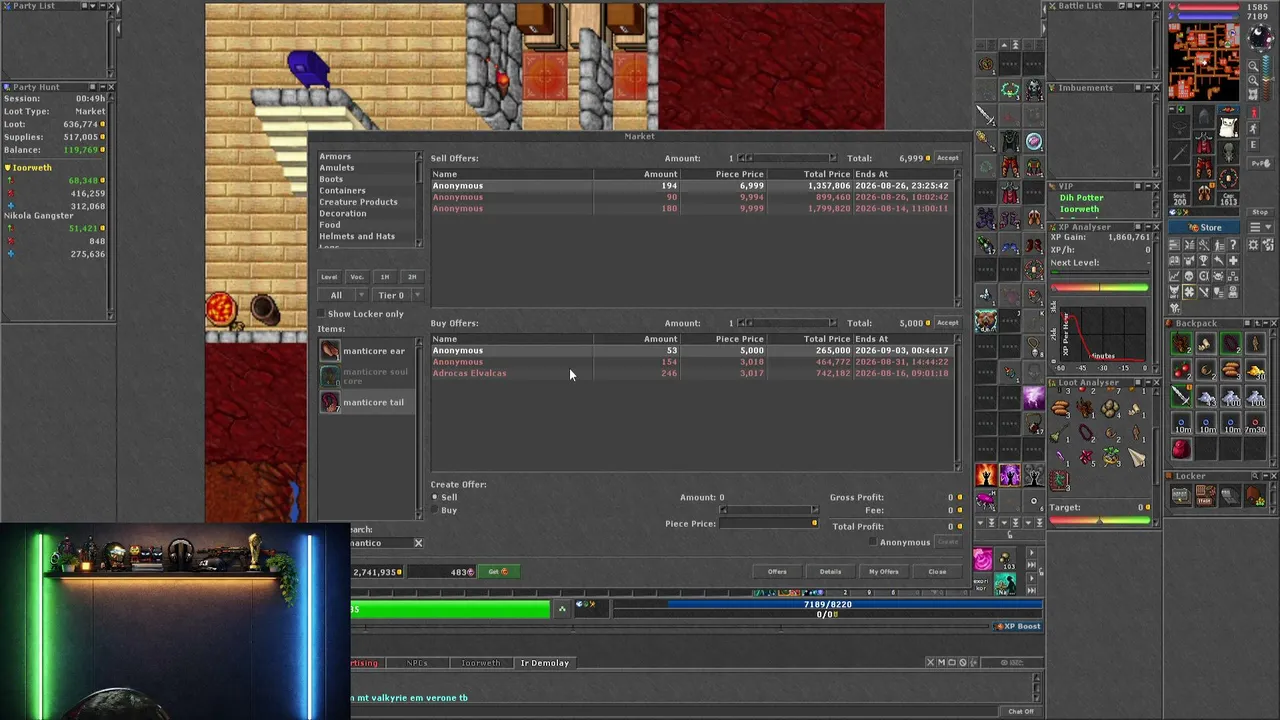The width and height of the screenshot is (1280, 720).
Task: Open the All category filter dropdown
Action: [x=342, y=295]
